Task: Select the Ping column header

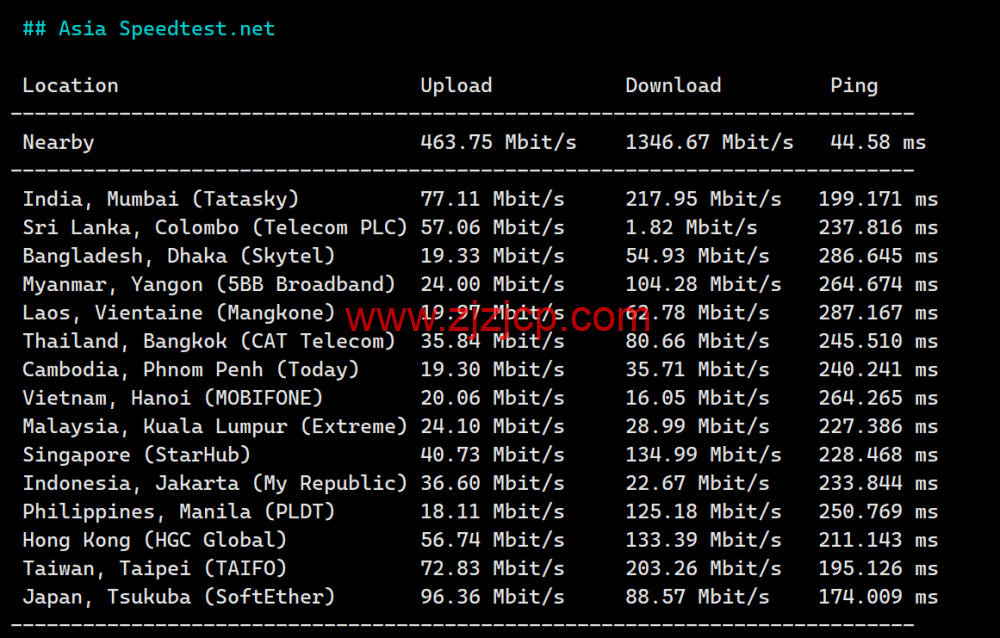Action: (x=854, y=85)
